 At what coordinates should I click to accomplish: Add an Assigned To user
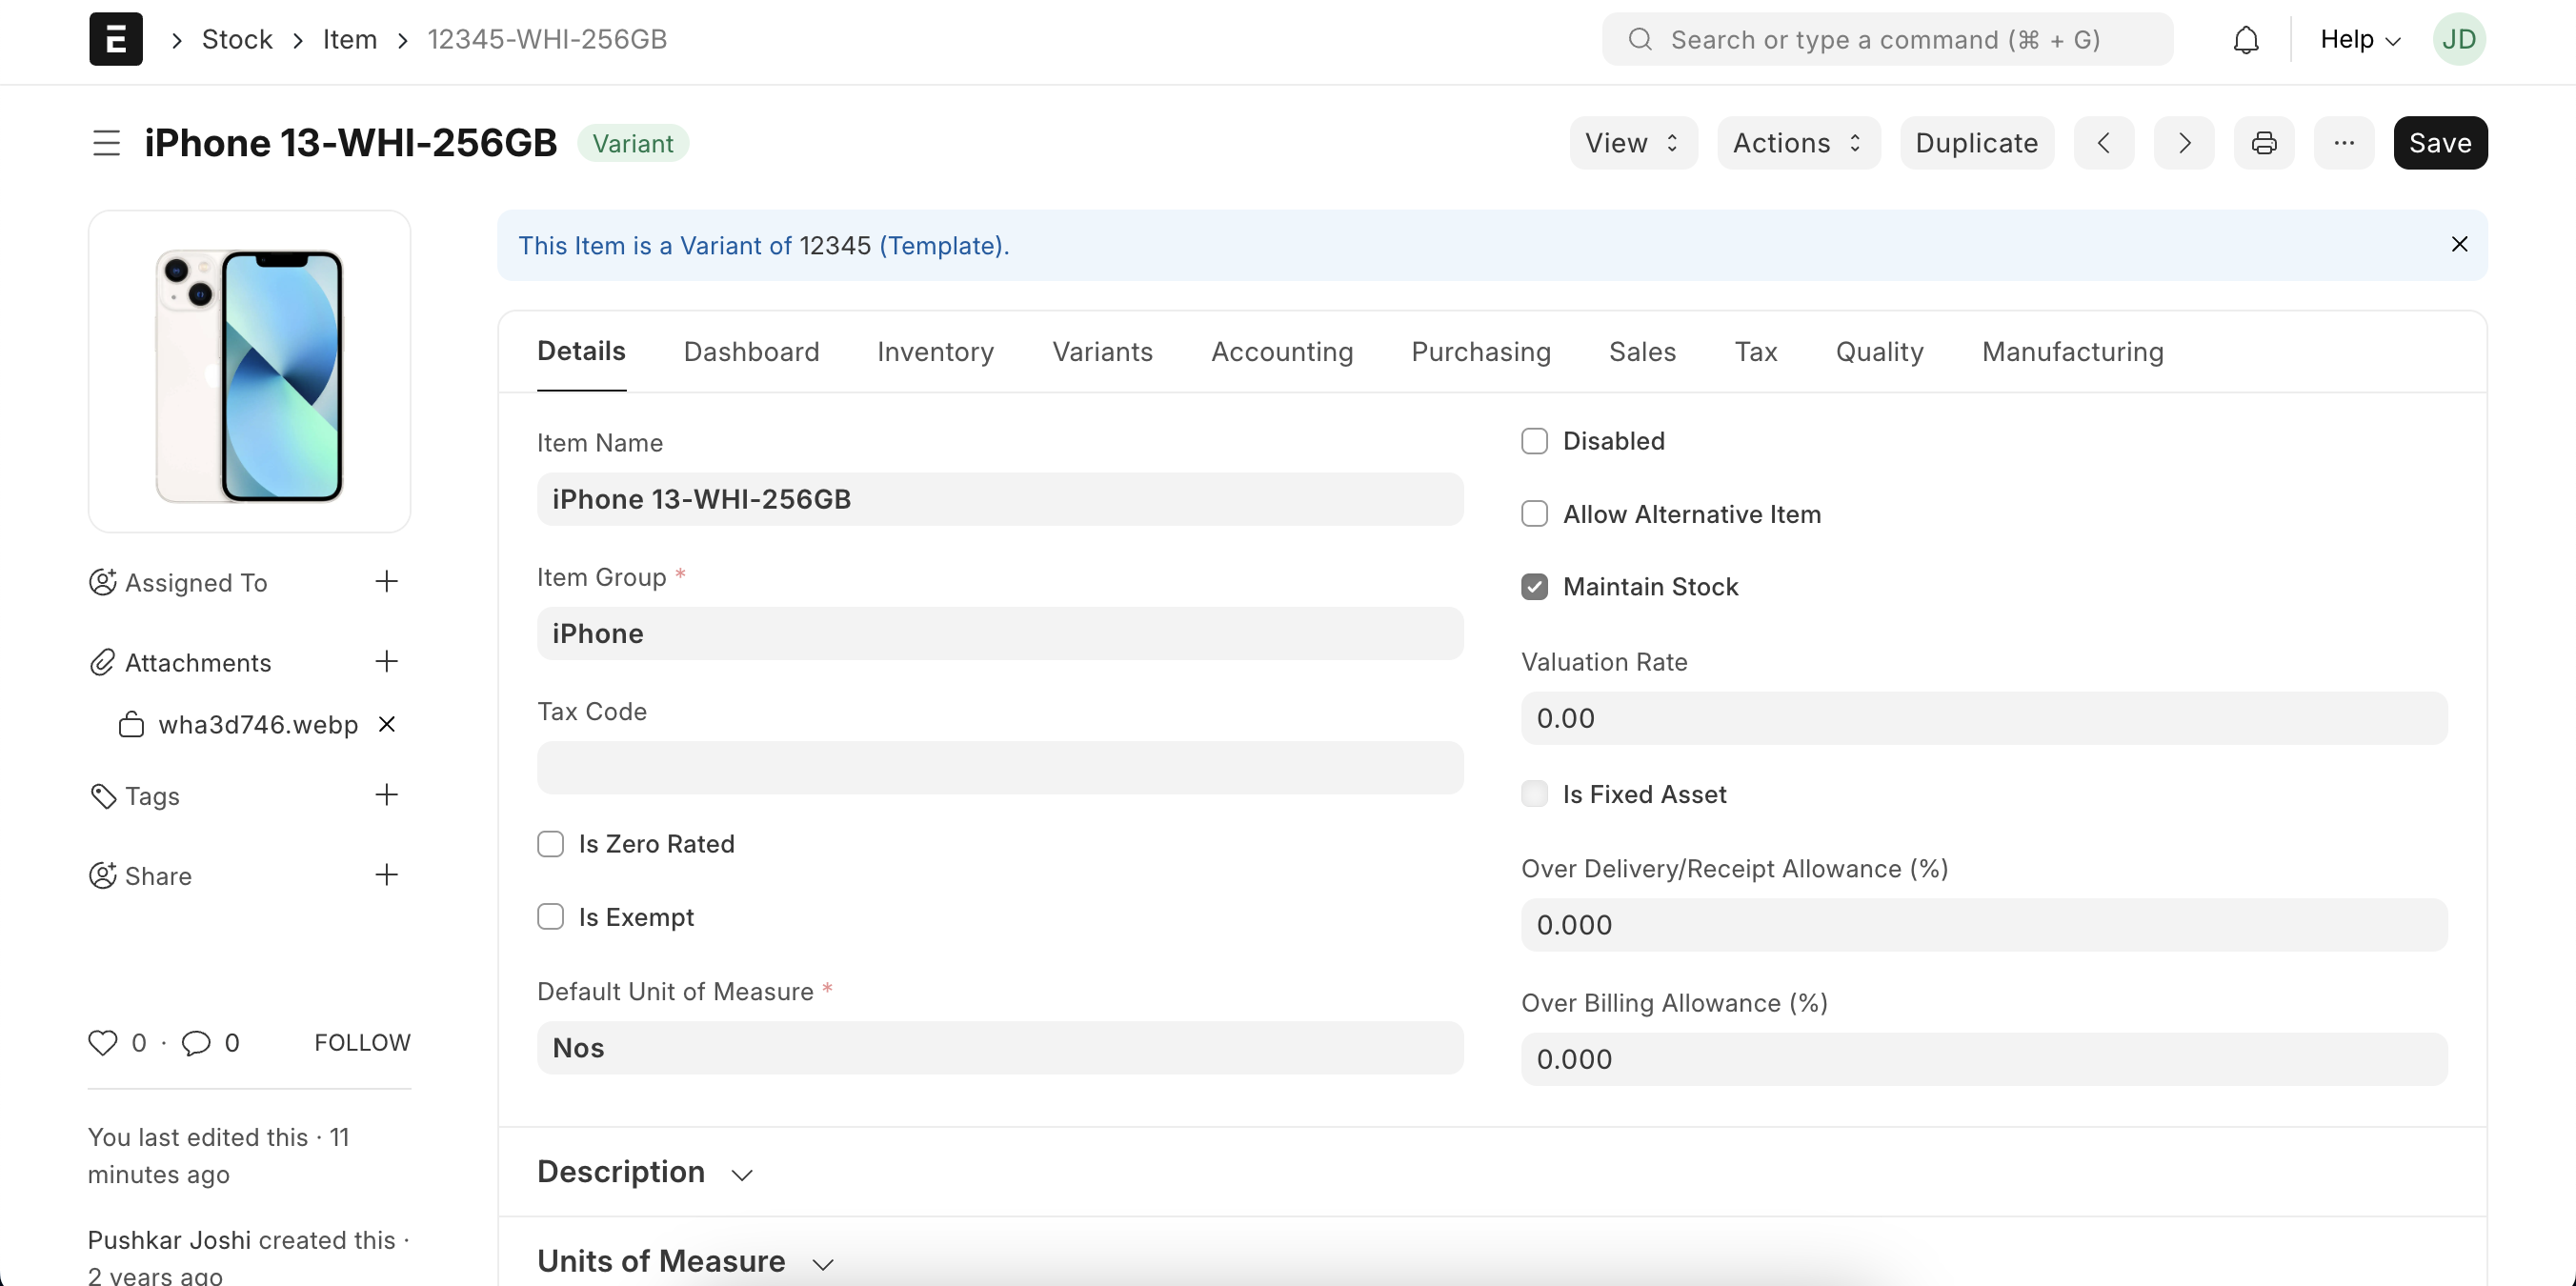tap(386, 581)
